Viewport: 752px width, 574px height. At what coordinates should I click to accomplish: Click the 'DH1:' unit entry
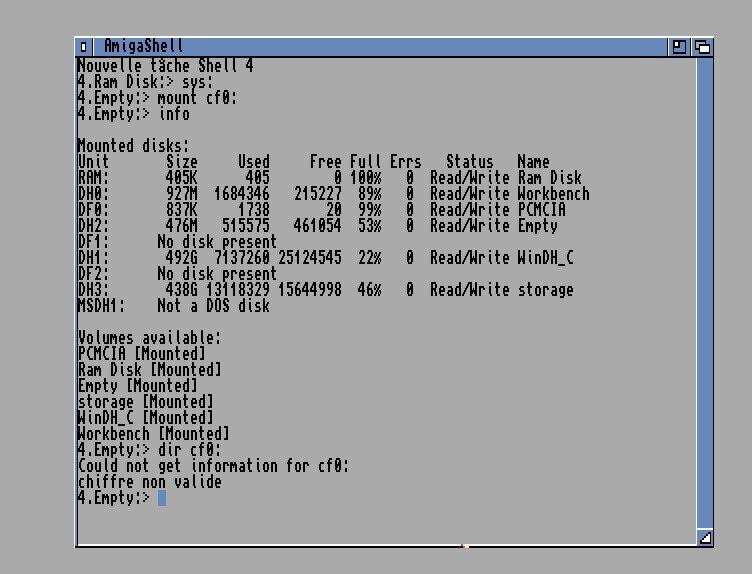point(94,258)
